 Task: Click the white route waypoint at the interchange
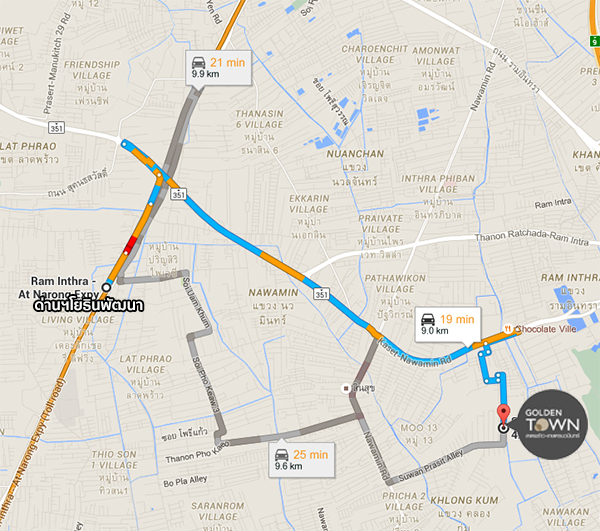pos(159,174)
